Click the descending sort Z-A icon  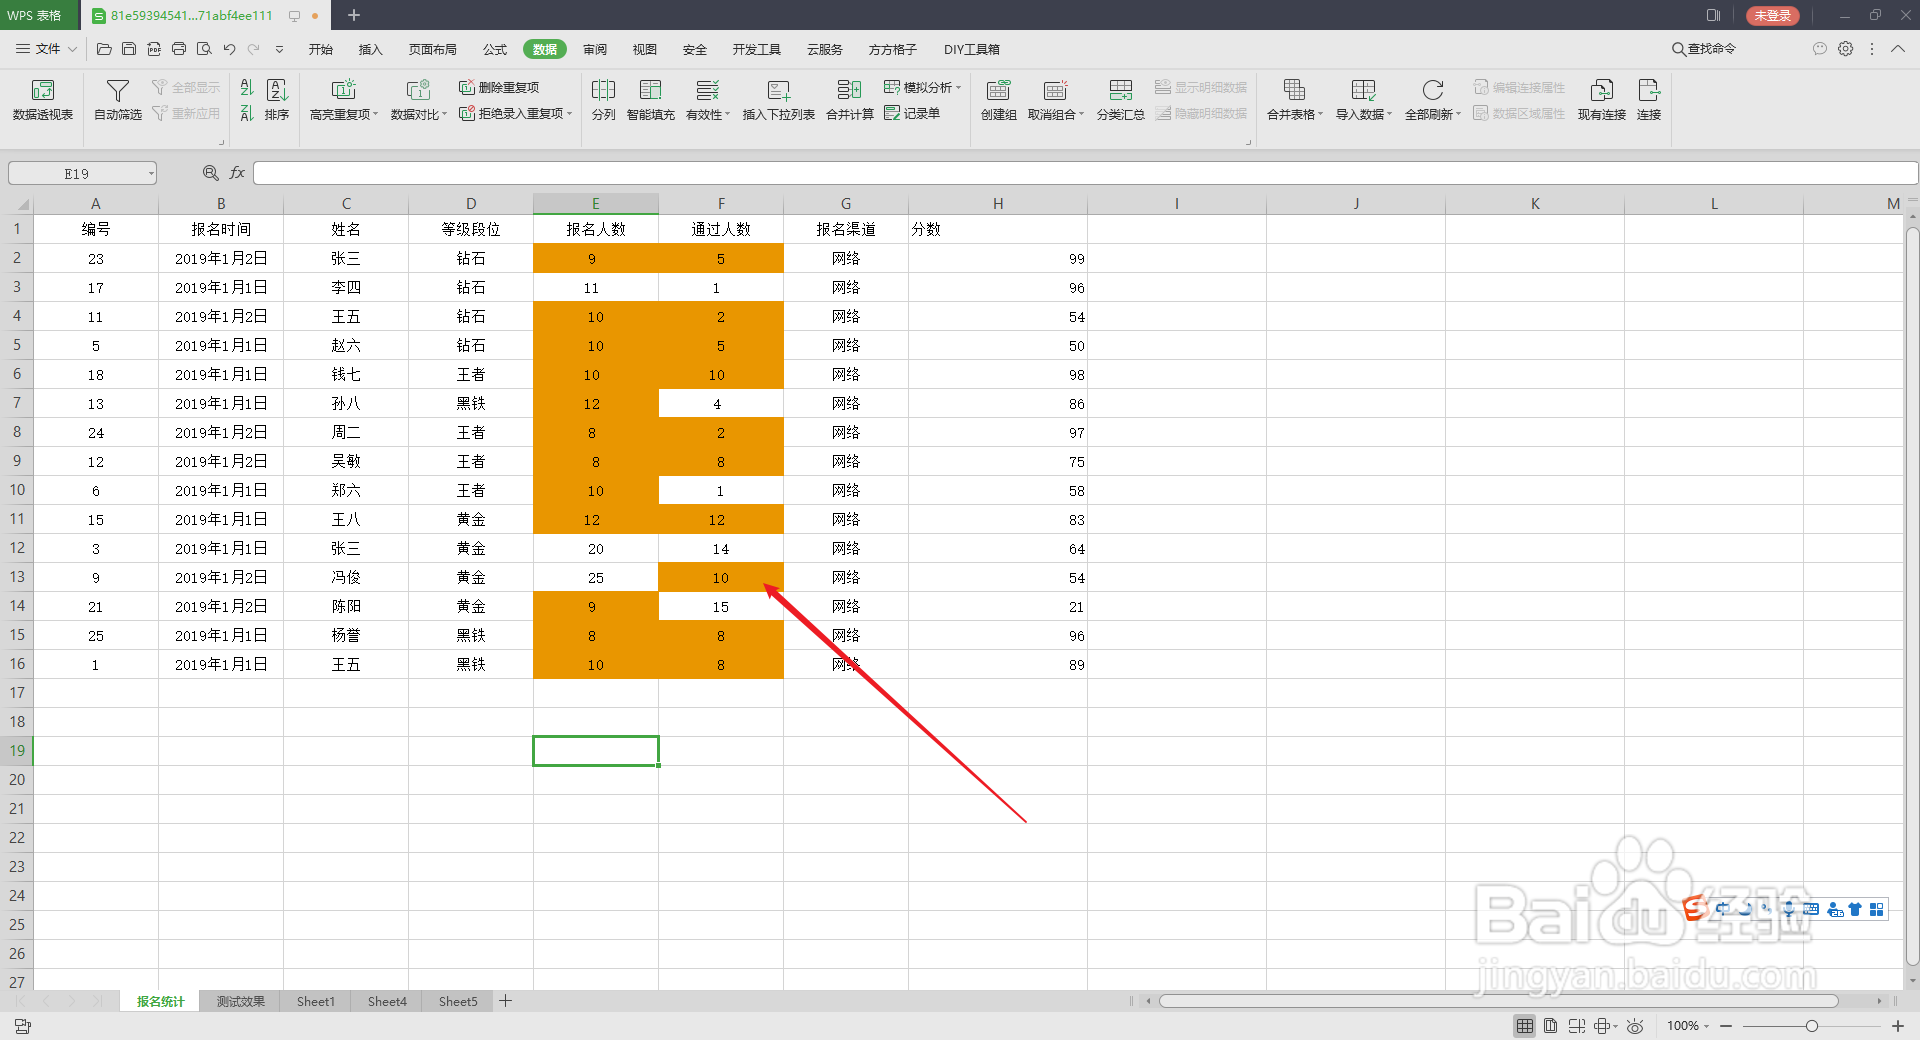(x=247, y=114)
